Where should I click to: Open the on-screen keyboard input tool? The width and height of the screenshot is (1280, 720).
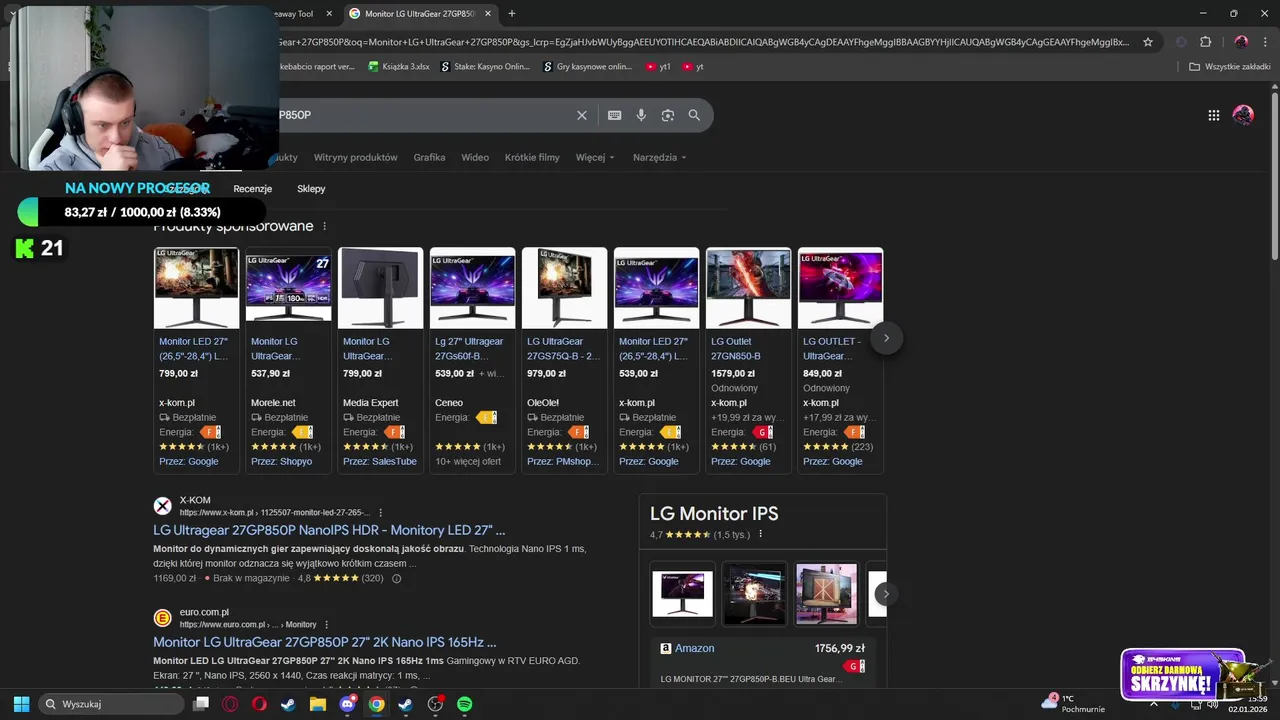point(615,115)
